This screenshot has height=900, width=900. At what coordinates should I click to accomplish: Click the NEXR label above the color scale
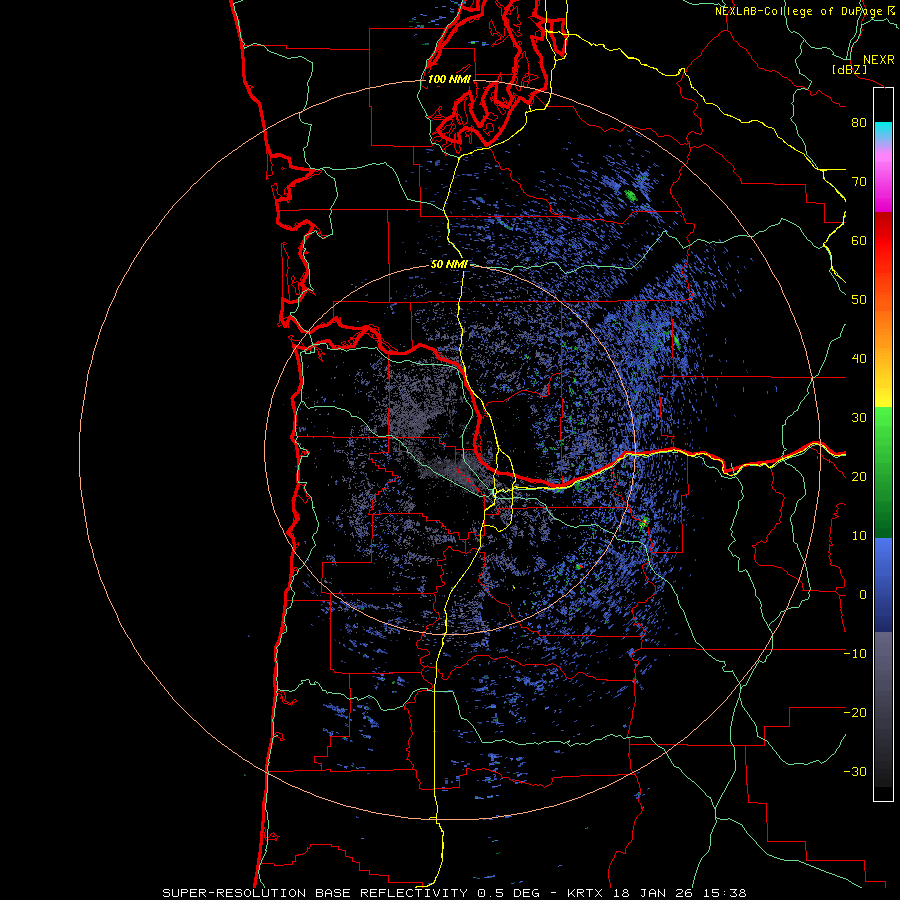[879, 60]
